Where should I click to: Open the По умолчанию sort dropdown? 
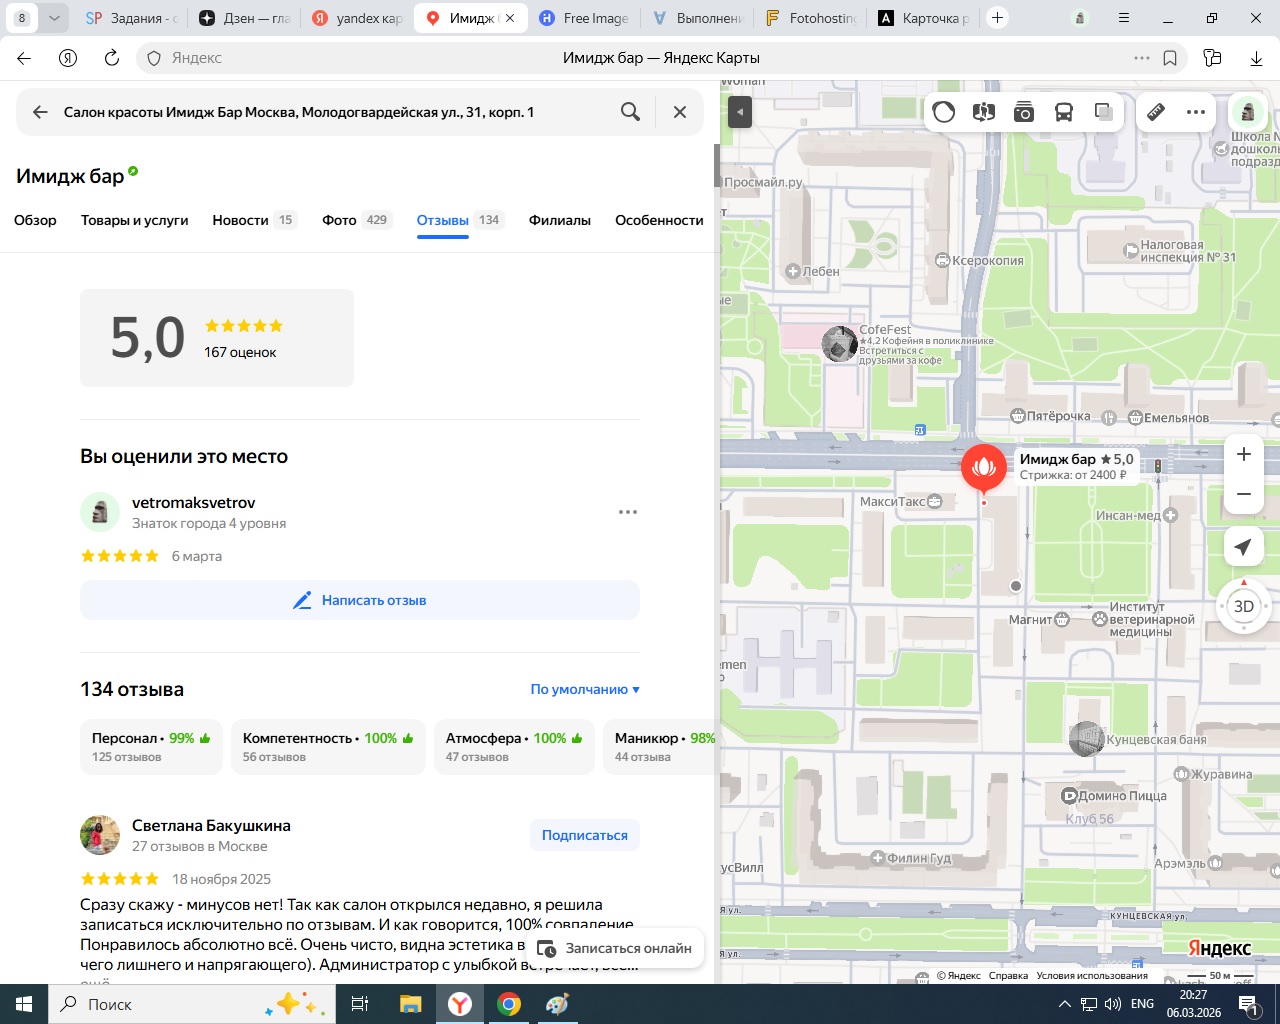pos(585,689)
